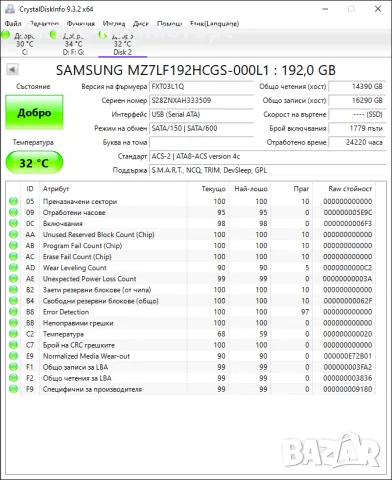
Task: Click the status circle for Wear Leveling Count
Action: click(x=13, y=268)
